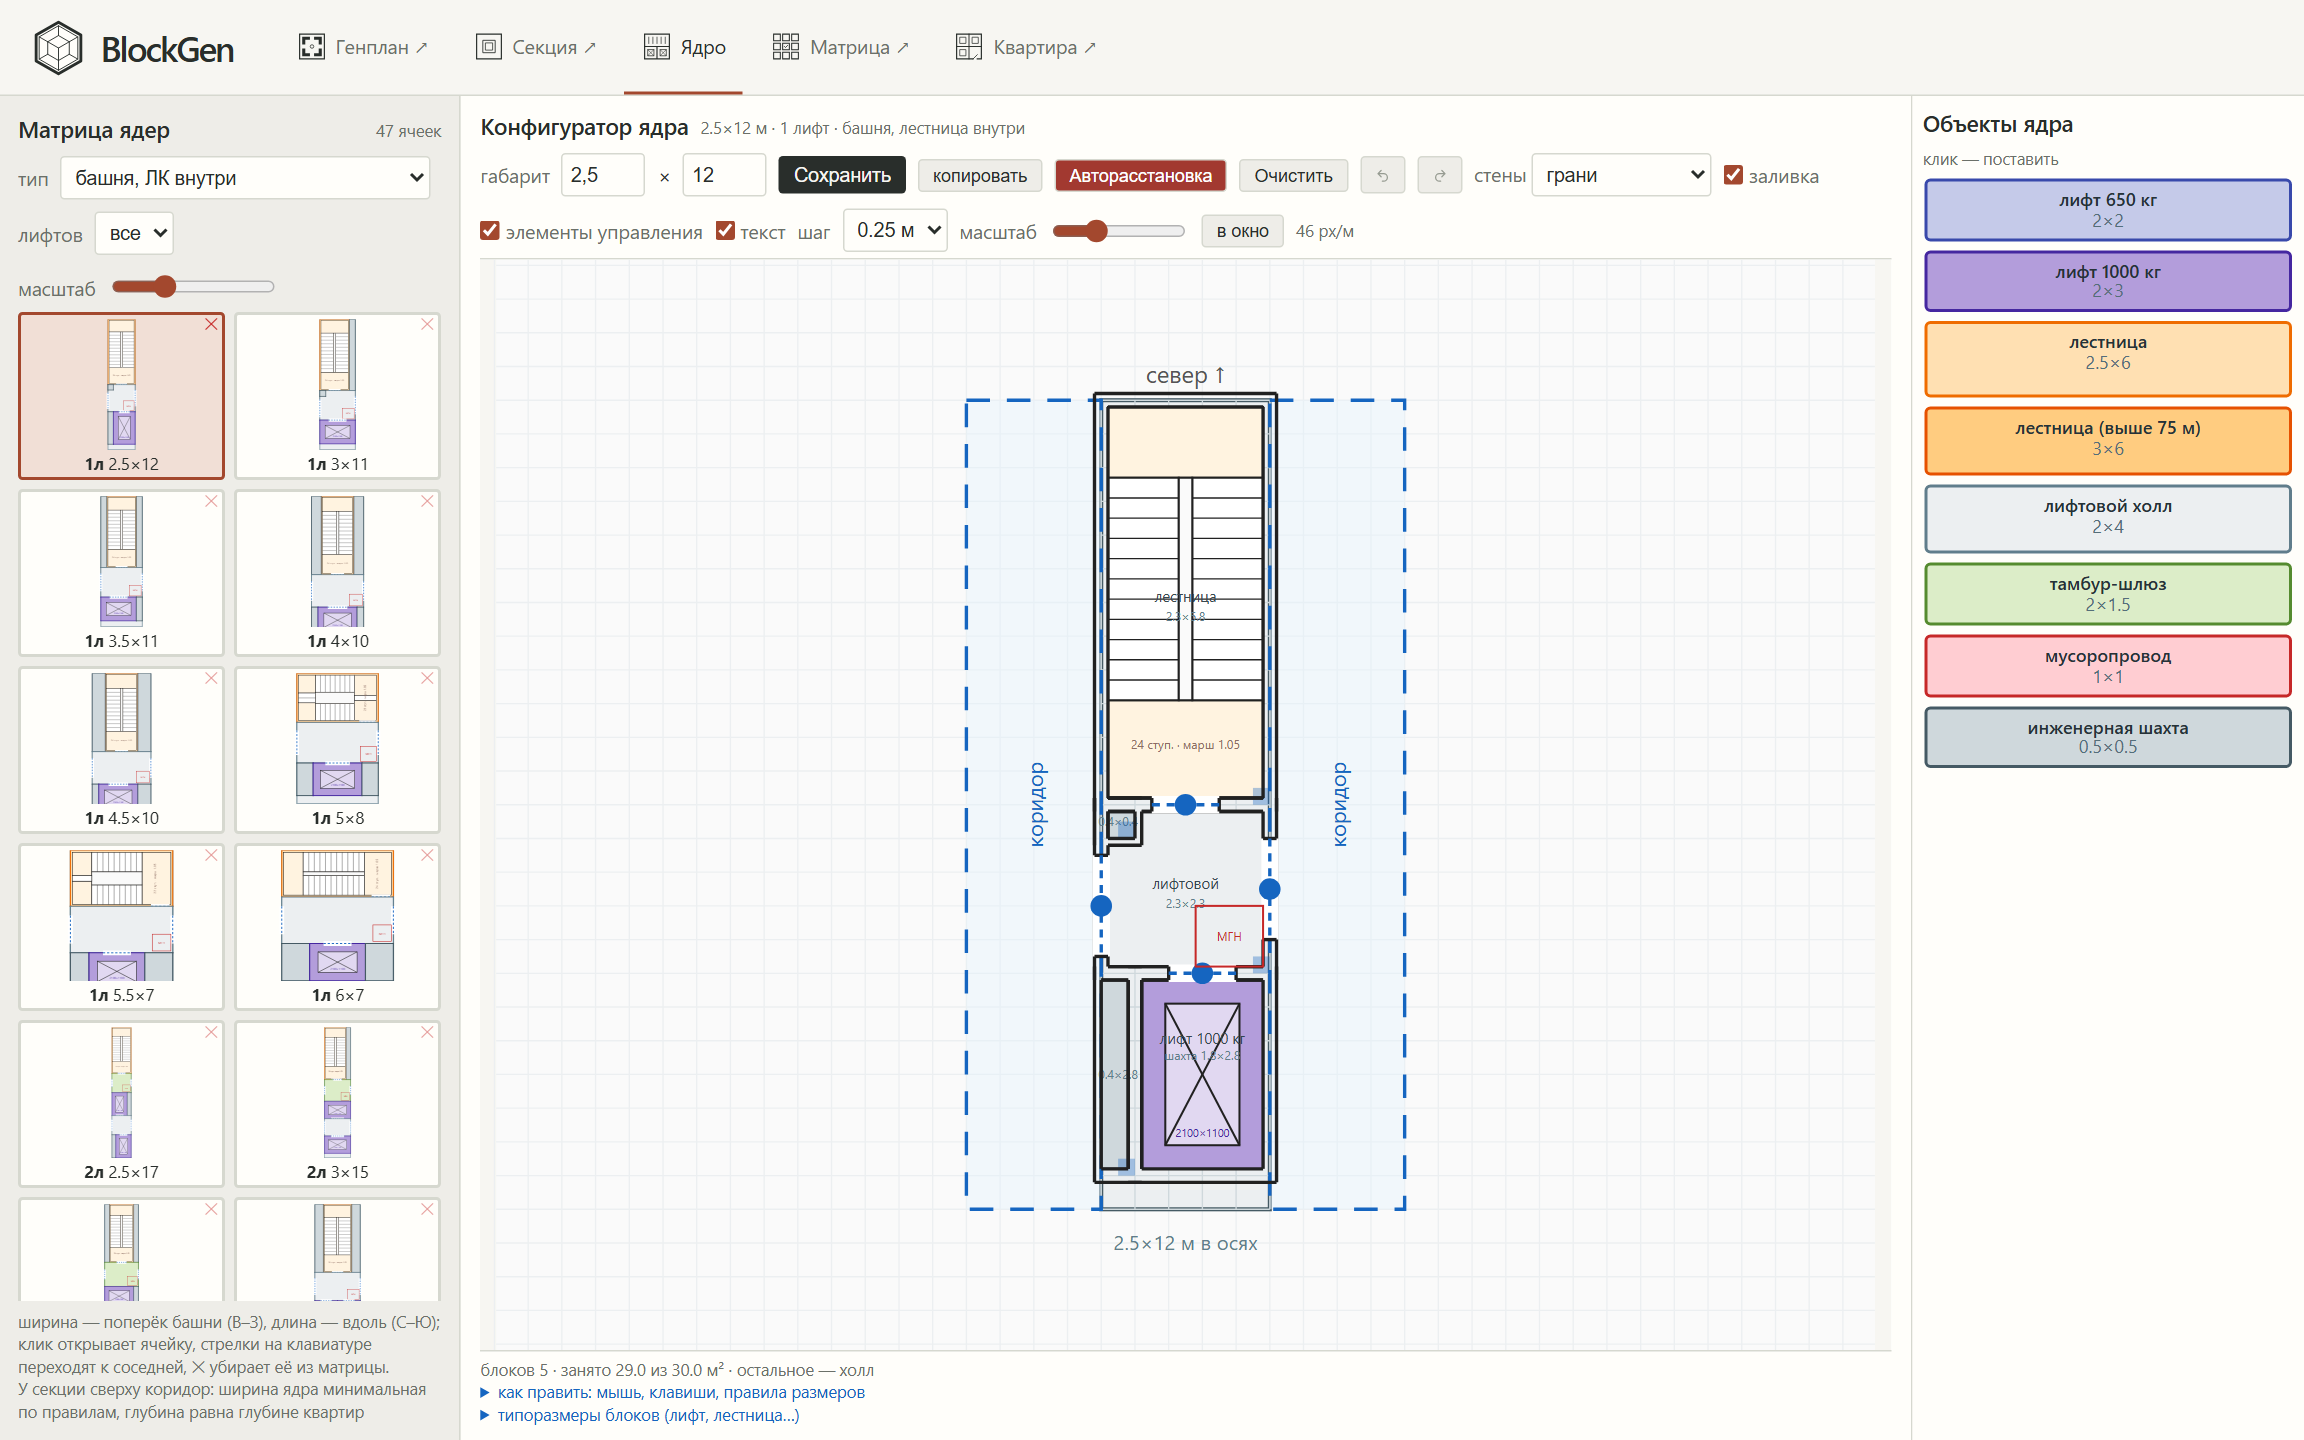The image size is (2304, 1440).
Task: Click the габарит width field
Action: 603,176
